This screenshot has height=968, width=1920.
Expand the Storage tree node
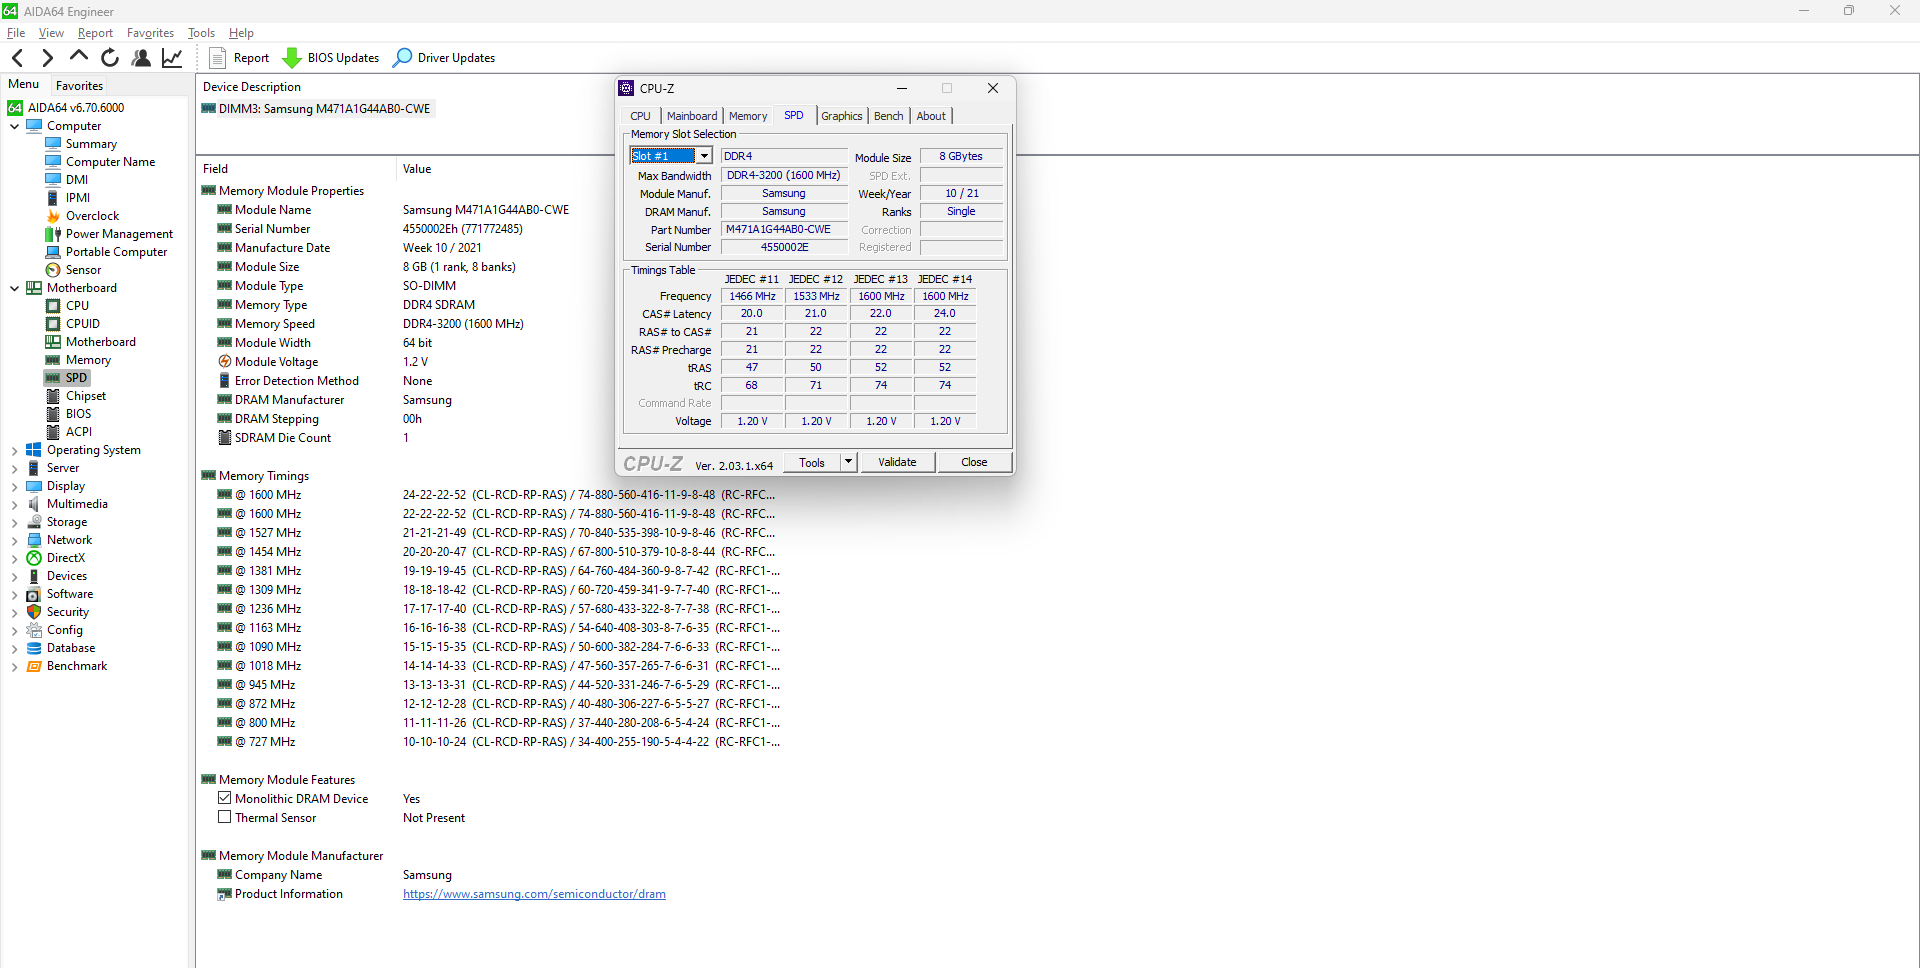point(15,523)
